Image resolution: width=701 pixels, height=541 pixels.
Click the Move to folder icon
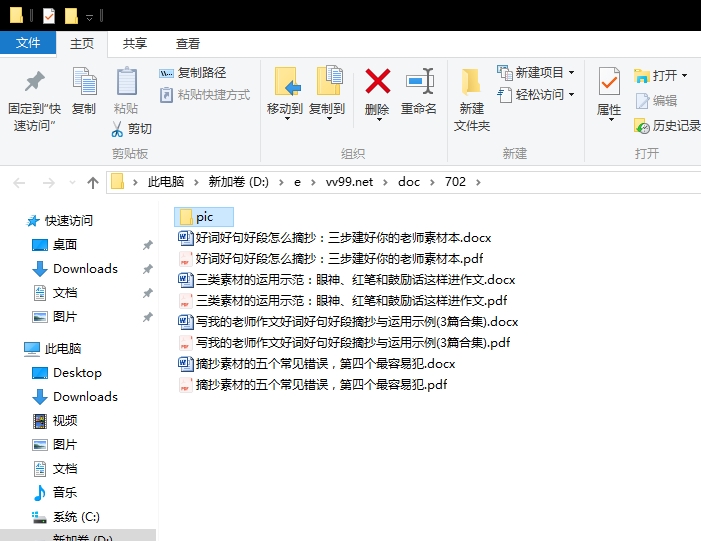click(286, 81)
